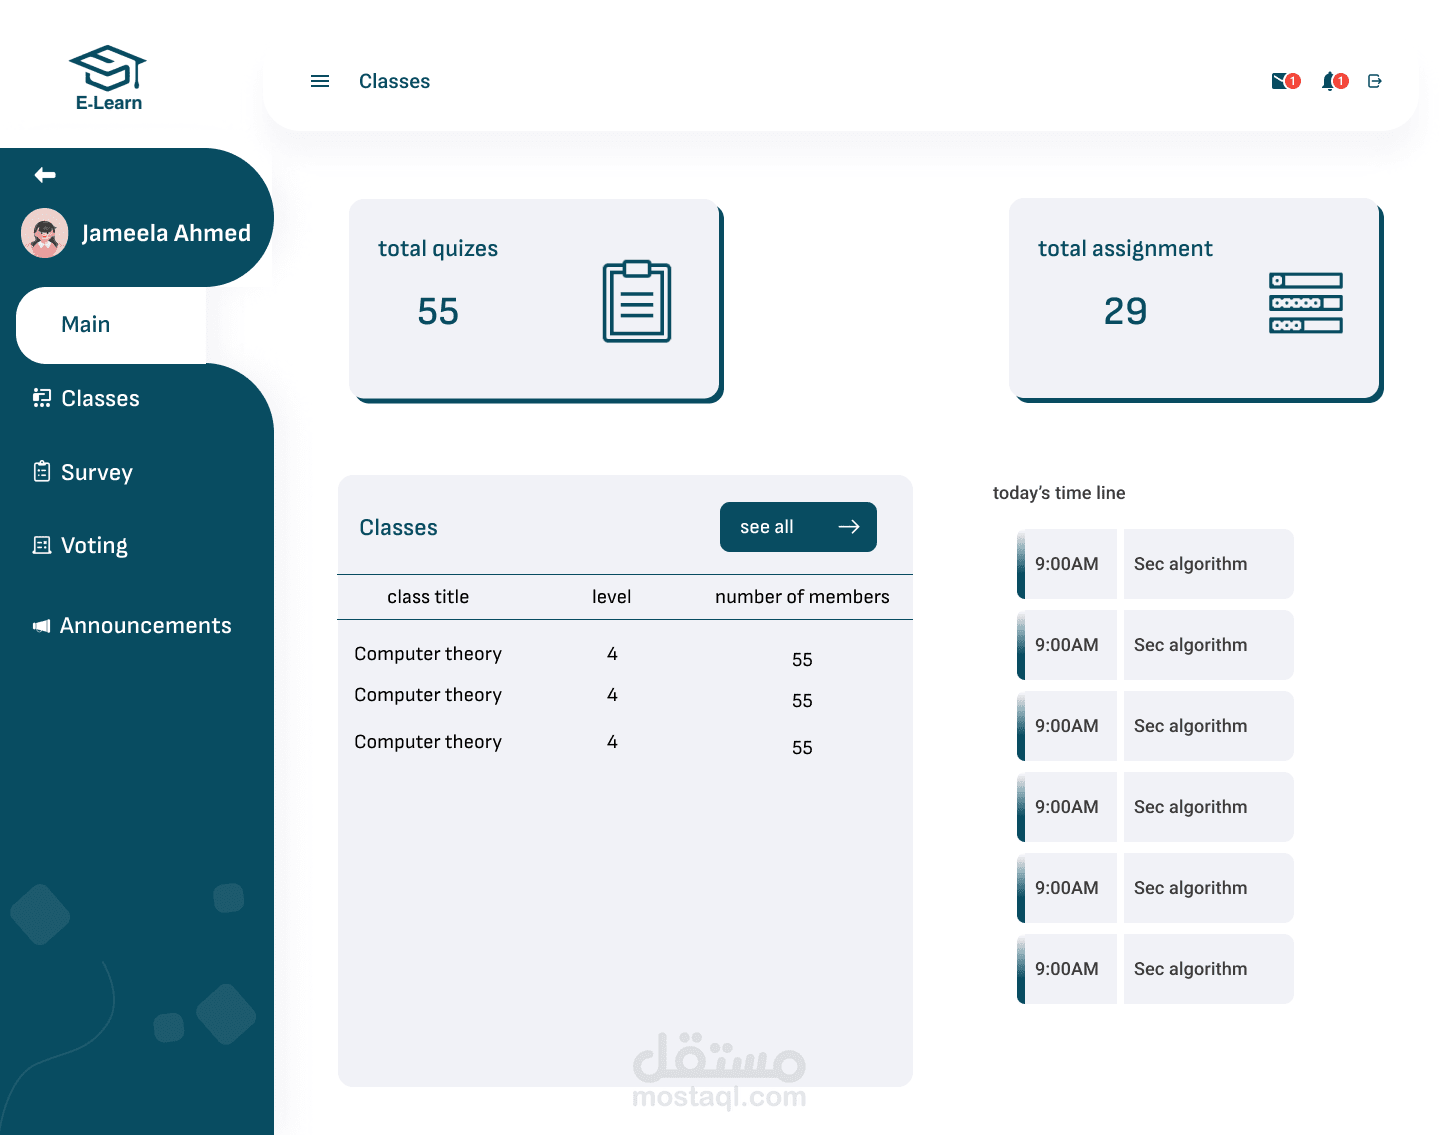
Task: Click the arrow on see all button
Action: [849, 527]
